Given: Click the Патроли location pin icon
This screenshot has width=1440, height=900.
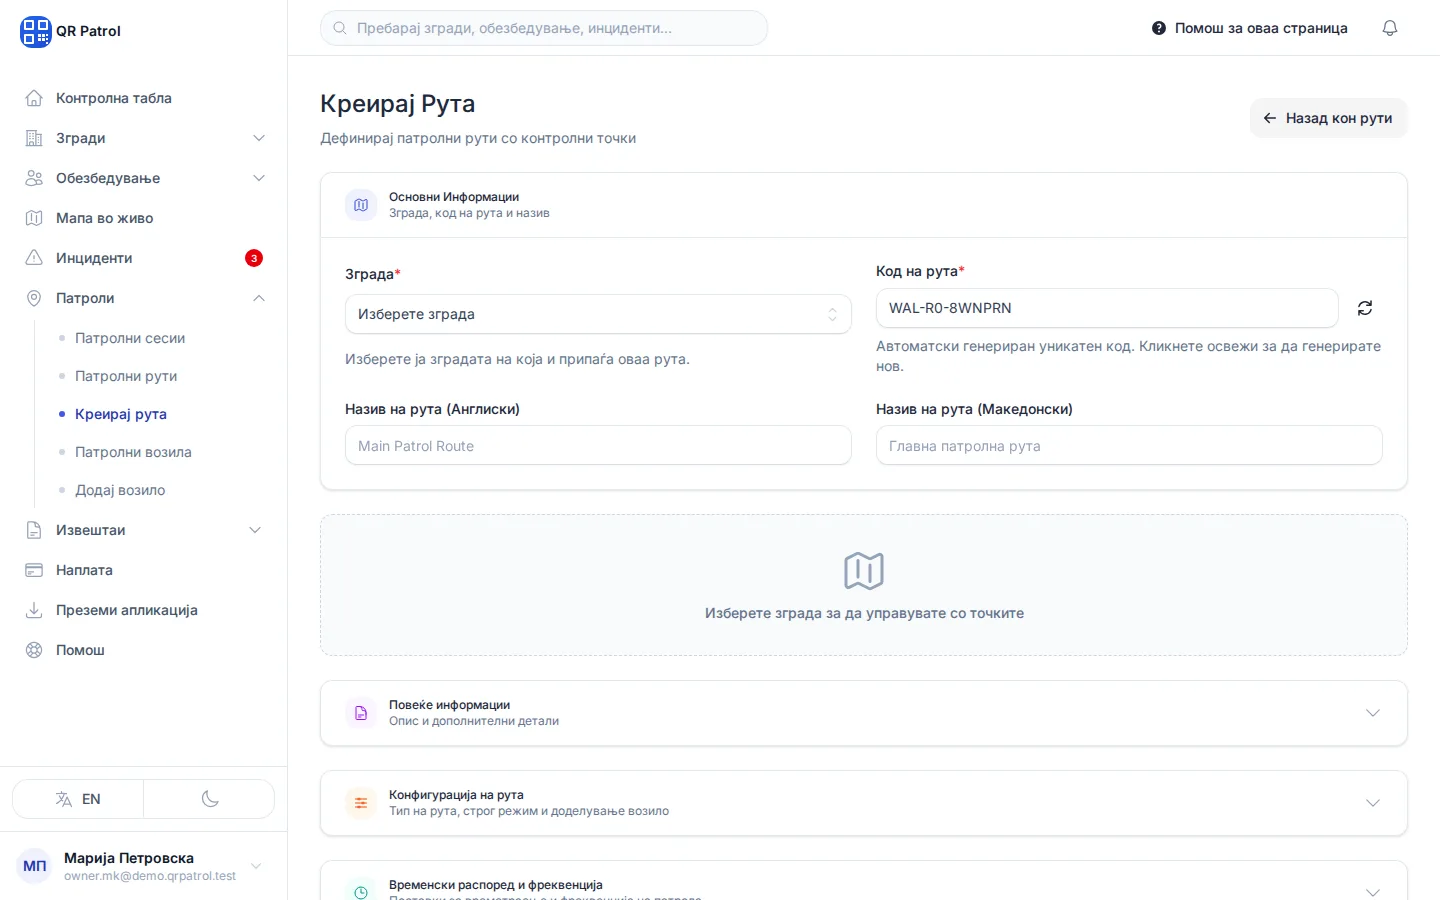Looking at the screenshot, I should pyautogui.click(x=34, y=298).
